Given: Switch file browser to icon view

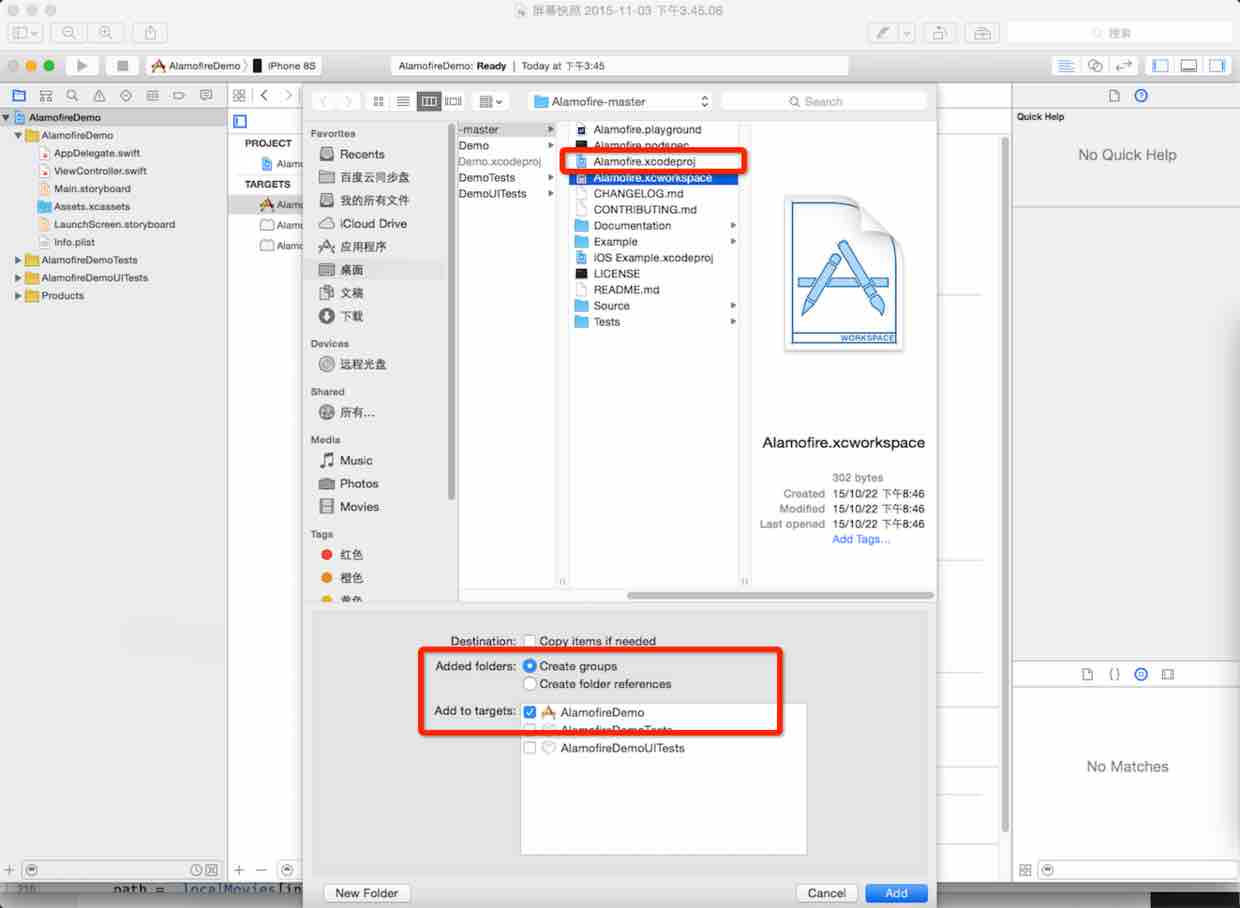Looking at the screenshot, I should tap(378, 101).
